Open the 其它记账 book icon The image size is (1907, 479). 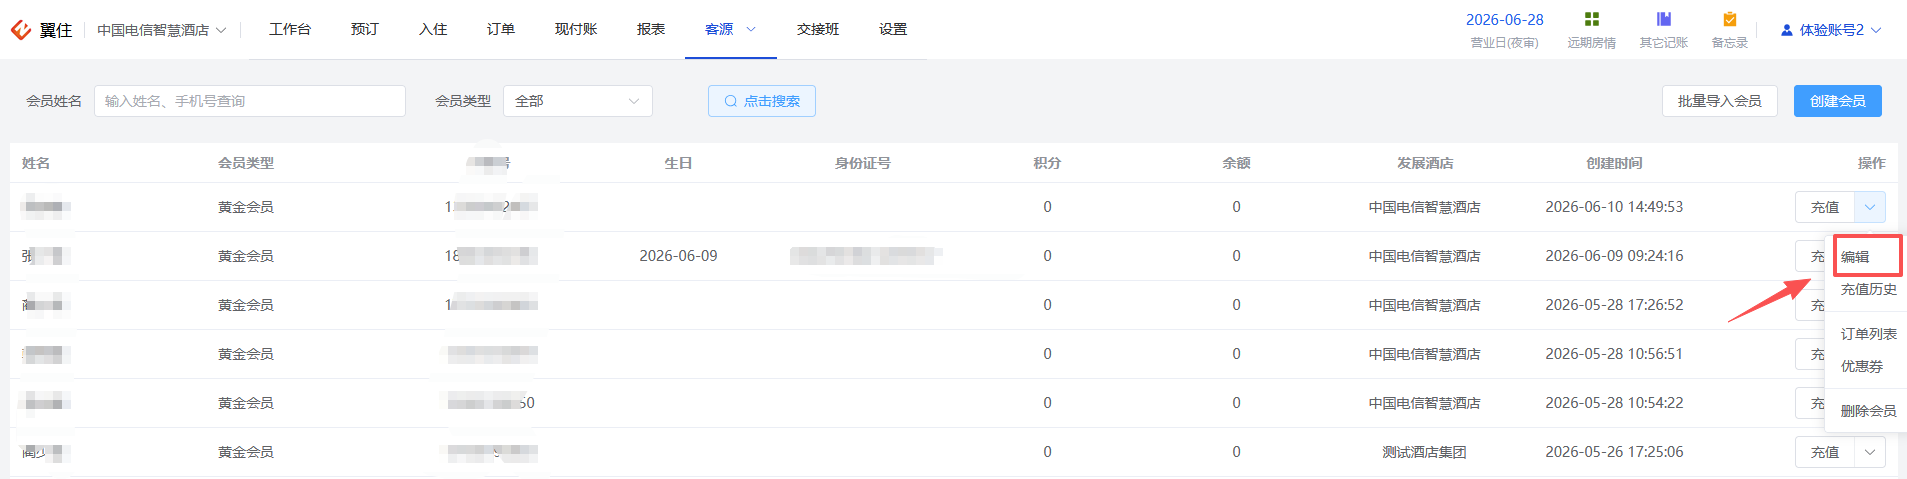coord(1664,19)
